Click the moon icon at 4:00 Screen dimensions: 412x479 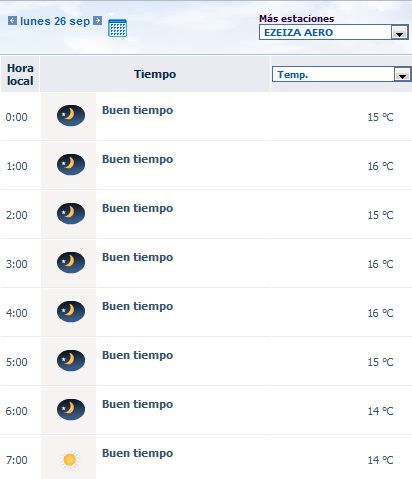click(x=71, y=311)
